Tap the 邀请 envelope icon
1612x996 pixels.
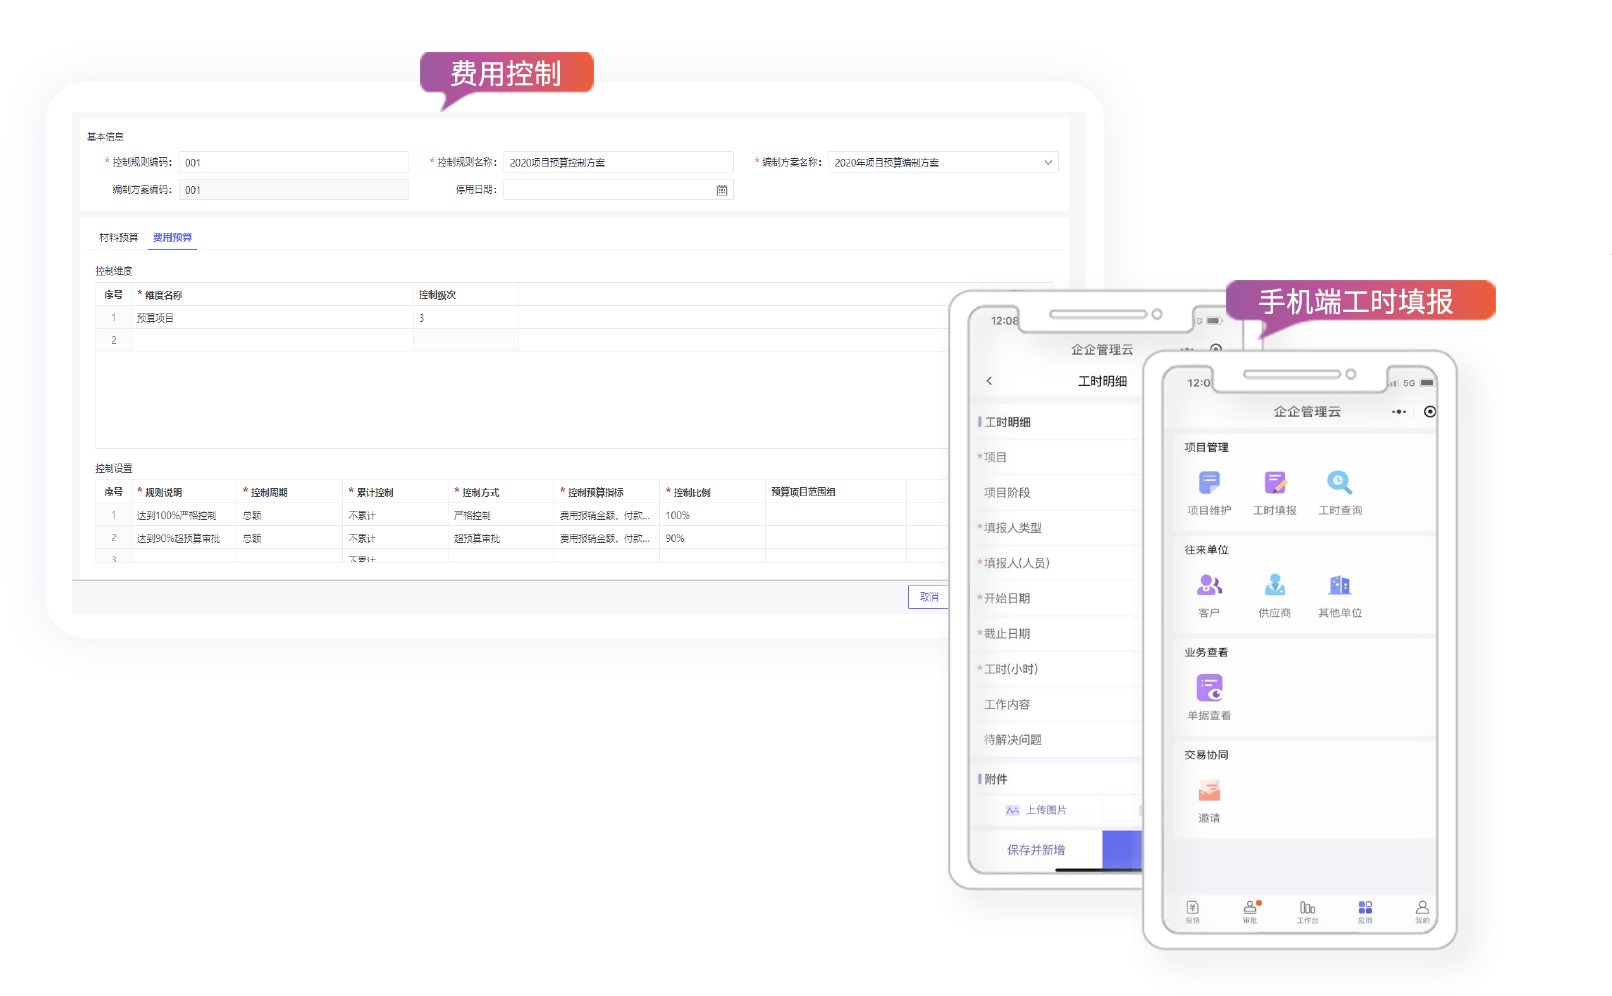1209,792
